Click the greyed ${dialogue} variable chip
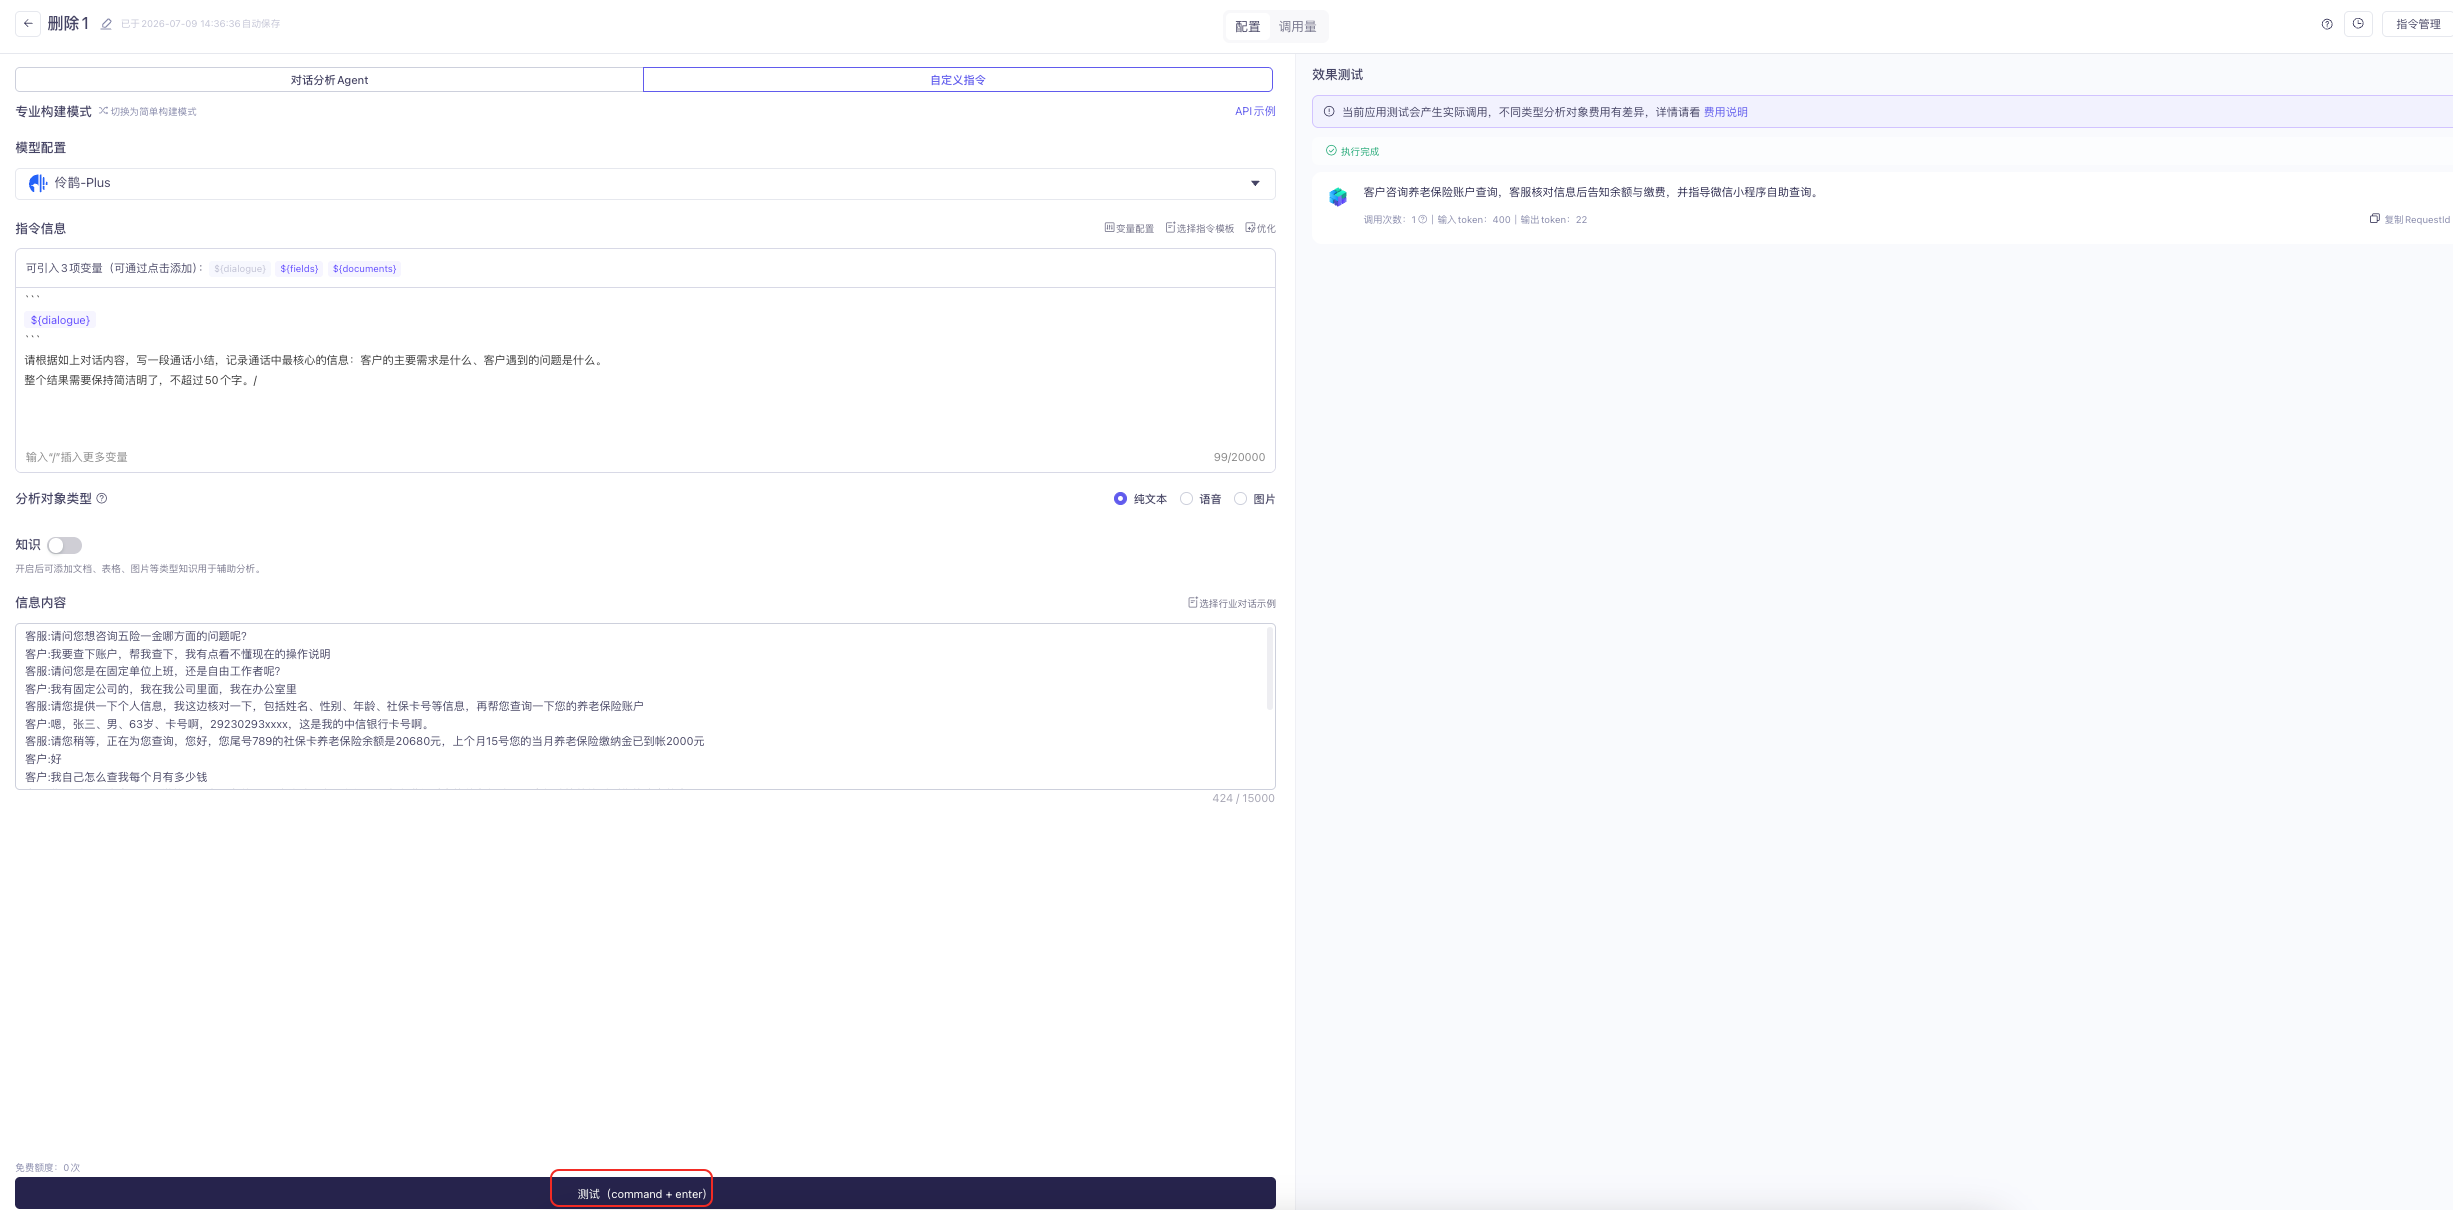Viewport: 2453px width, 1210px height. pyautogui.click(x=240, y=269)
